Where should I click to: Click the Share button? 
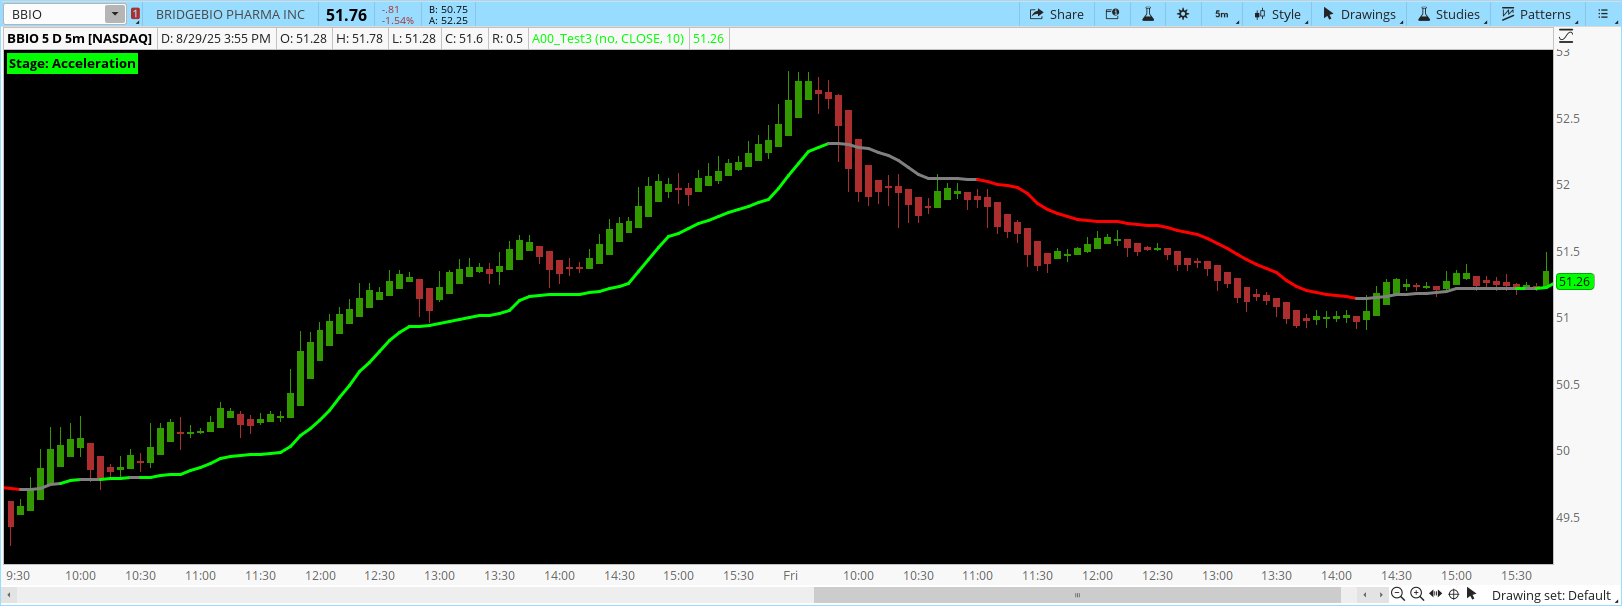(1057, 14)
